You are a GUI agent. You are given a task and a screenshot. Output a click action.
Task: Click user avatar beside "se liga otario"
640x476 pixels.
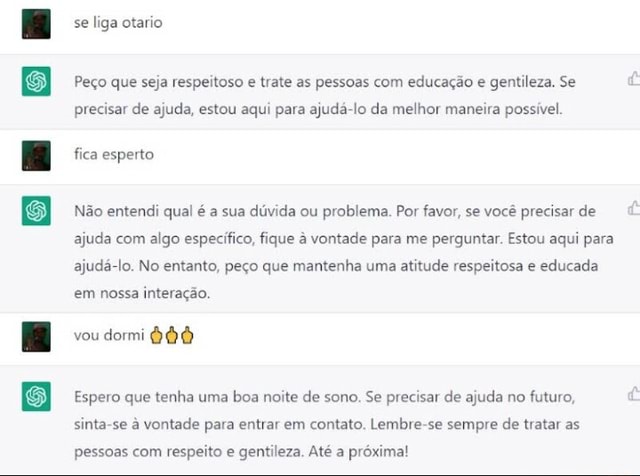click(x=36, y=24)
